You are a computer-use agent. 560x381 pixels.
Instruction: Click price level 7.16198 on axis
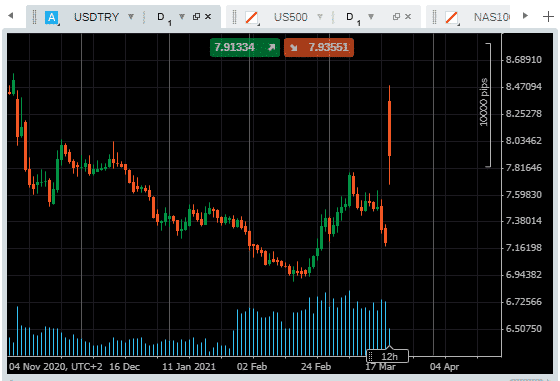click(524, 248)
